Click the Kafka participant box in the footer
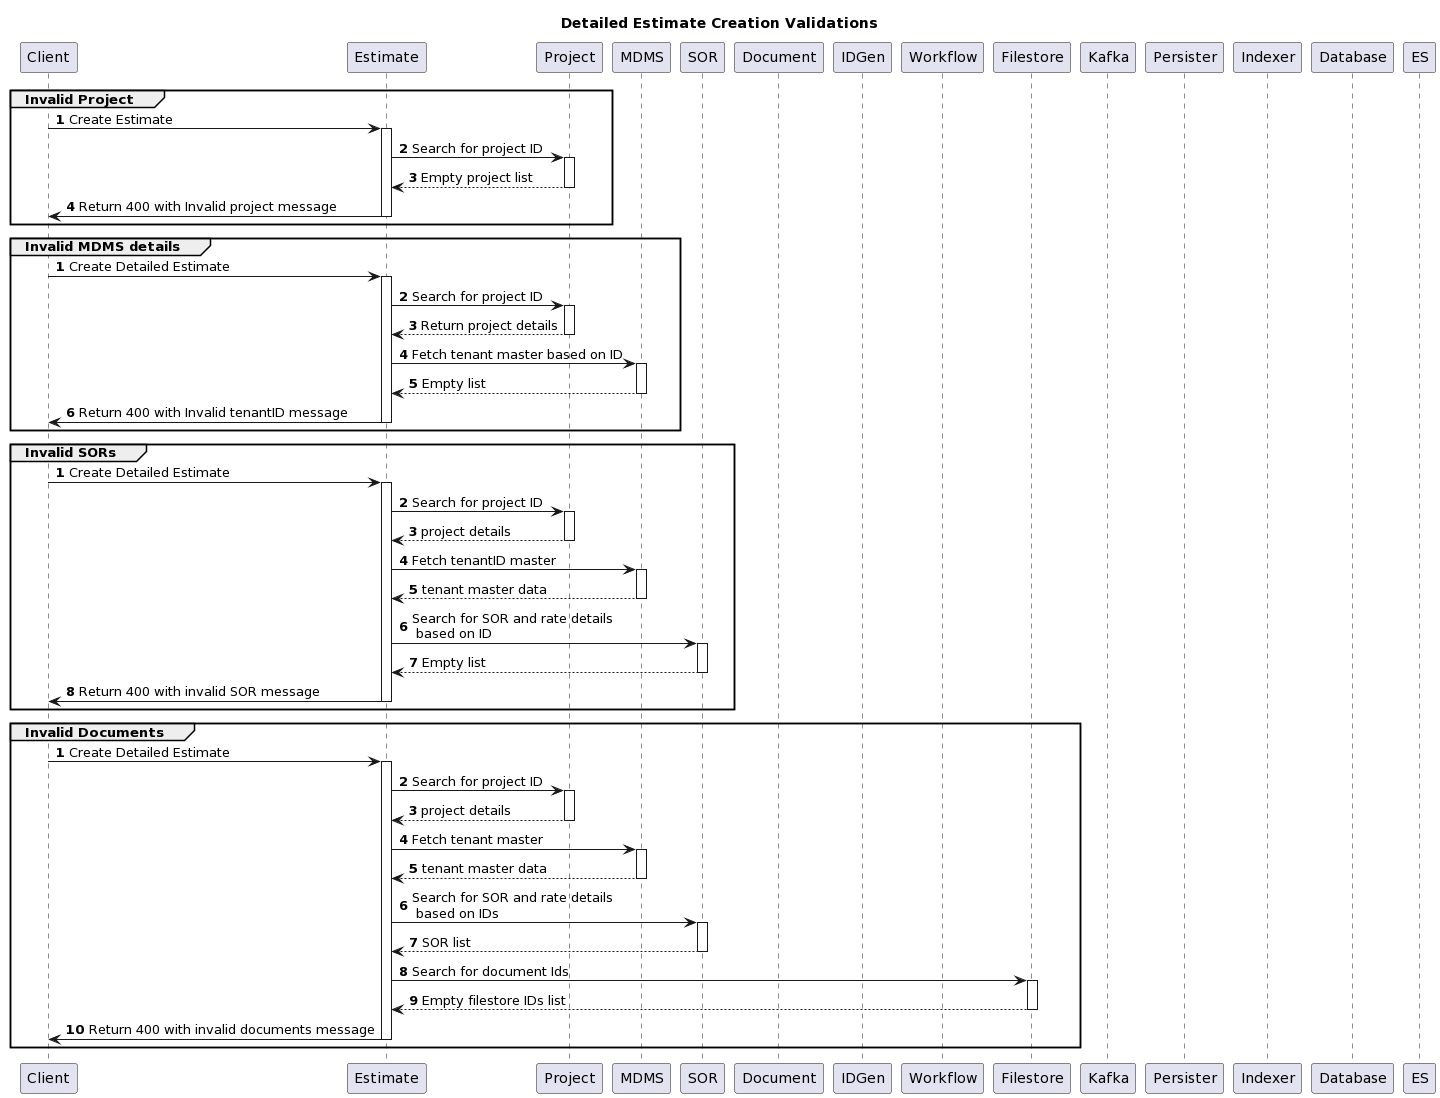The height and width of the screenshot is (1098, 1440). pyautogui.click(x=1108, y=1078)
